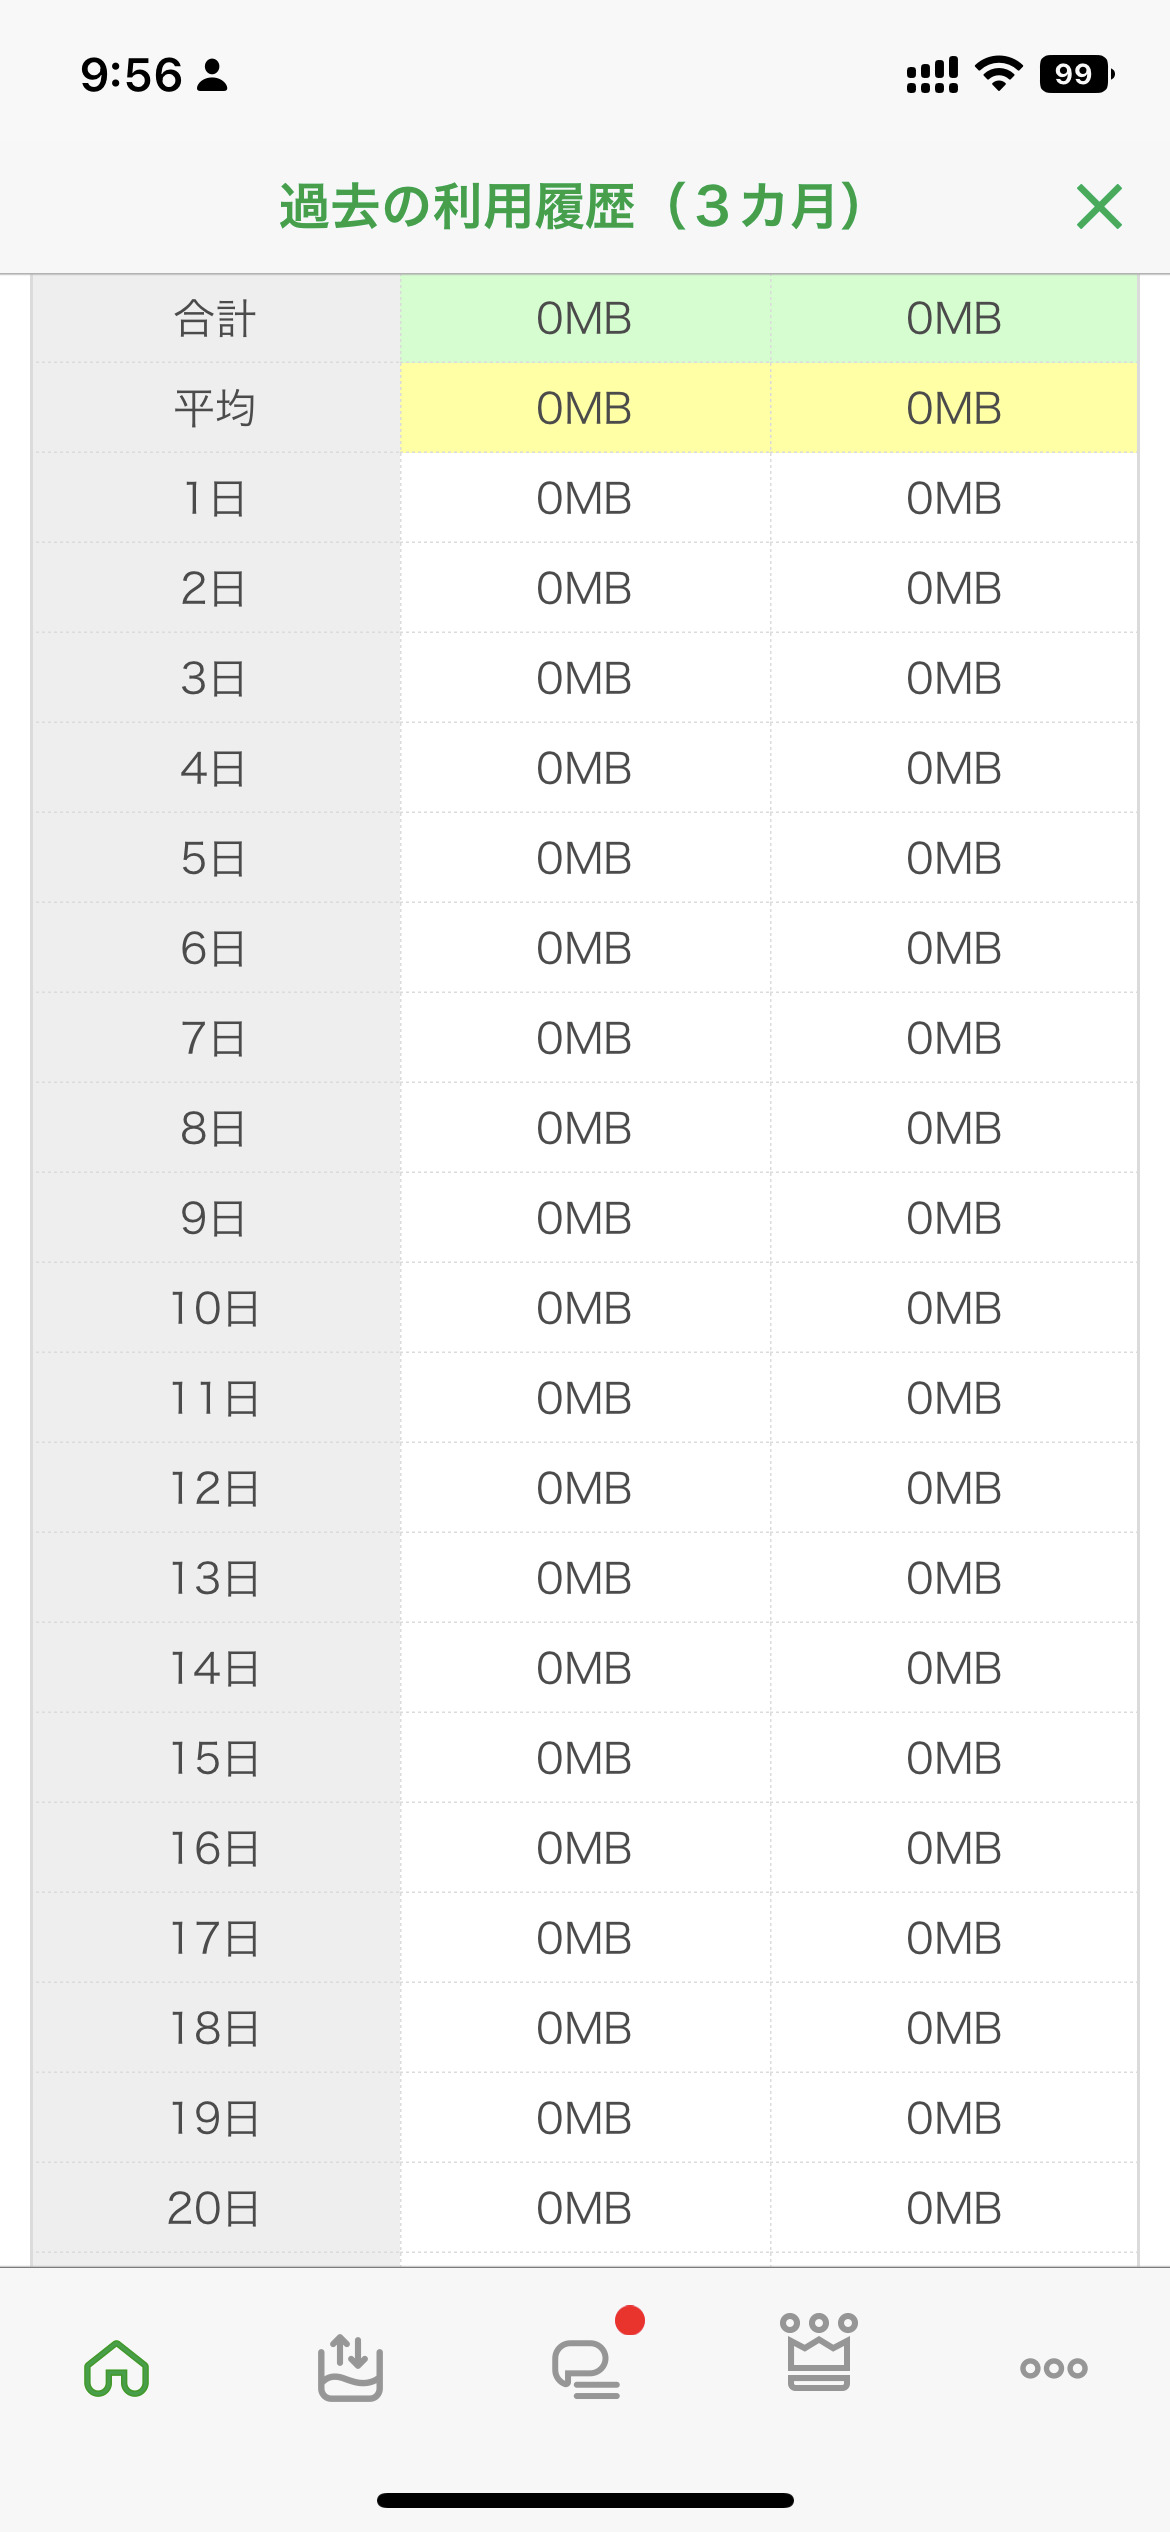Tap the Wi-Fi status icon
The height and width of the screenshot is (2532, 1170).
click(x=998, y=75)
